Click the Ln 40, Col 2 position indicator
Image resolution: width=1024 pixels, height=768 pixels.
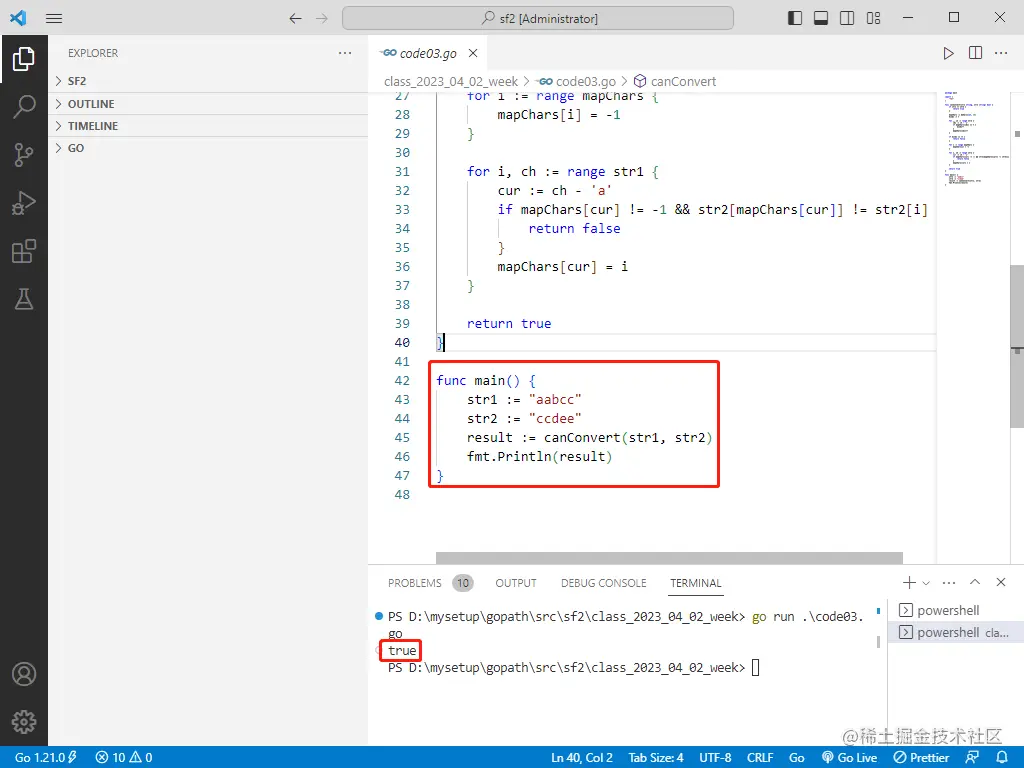(x=581, y=757)
